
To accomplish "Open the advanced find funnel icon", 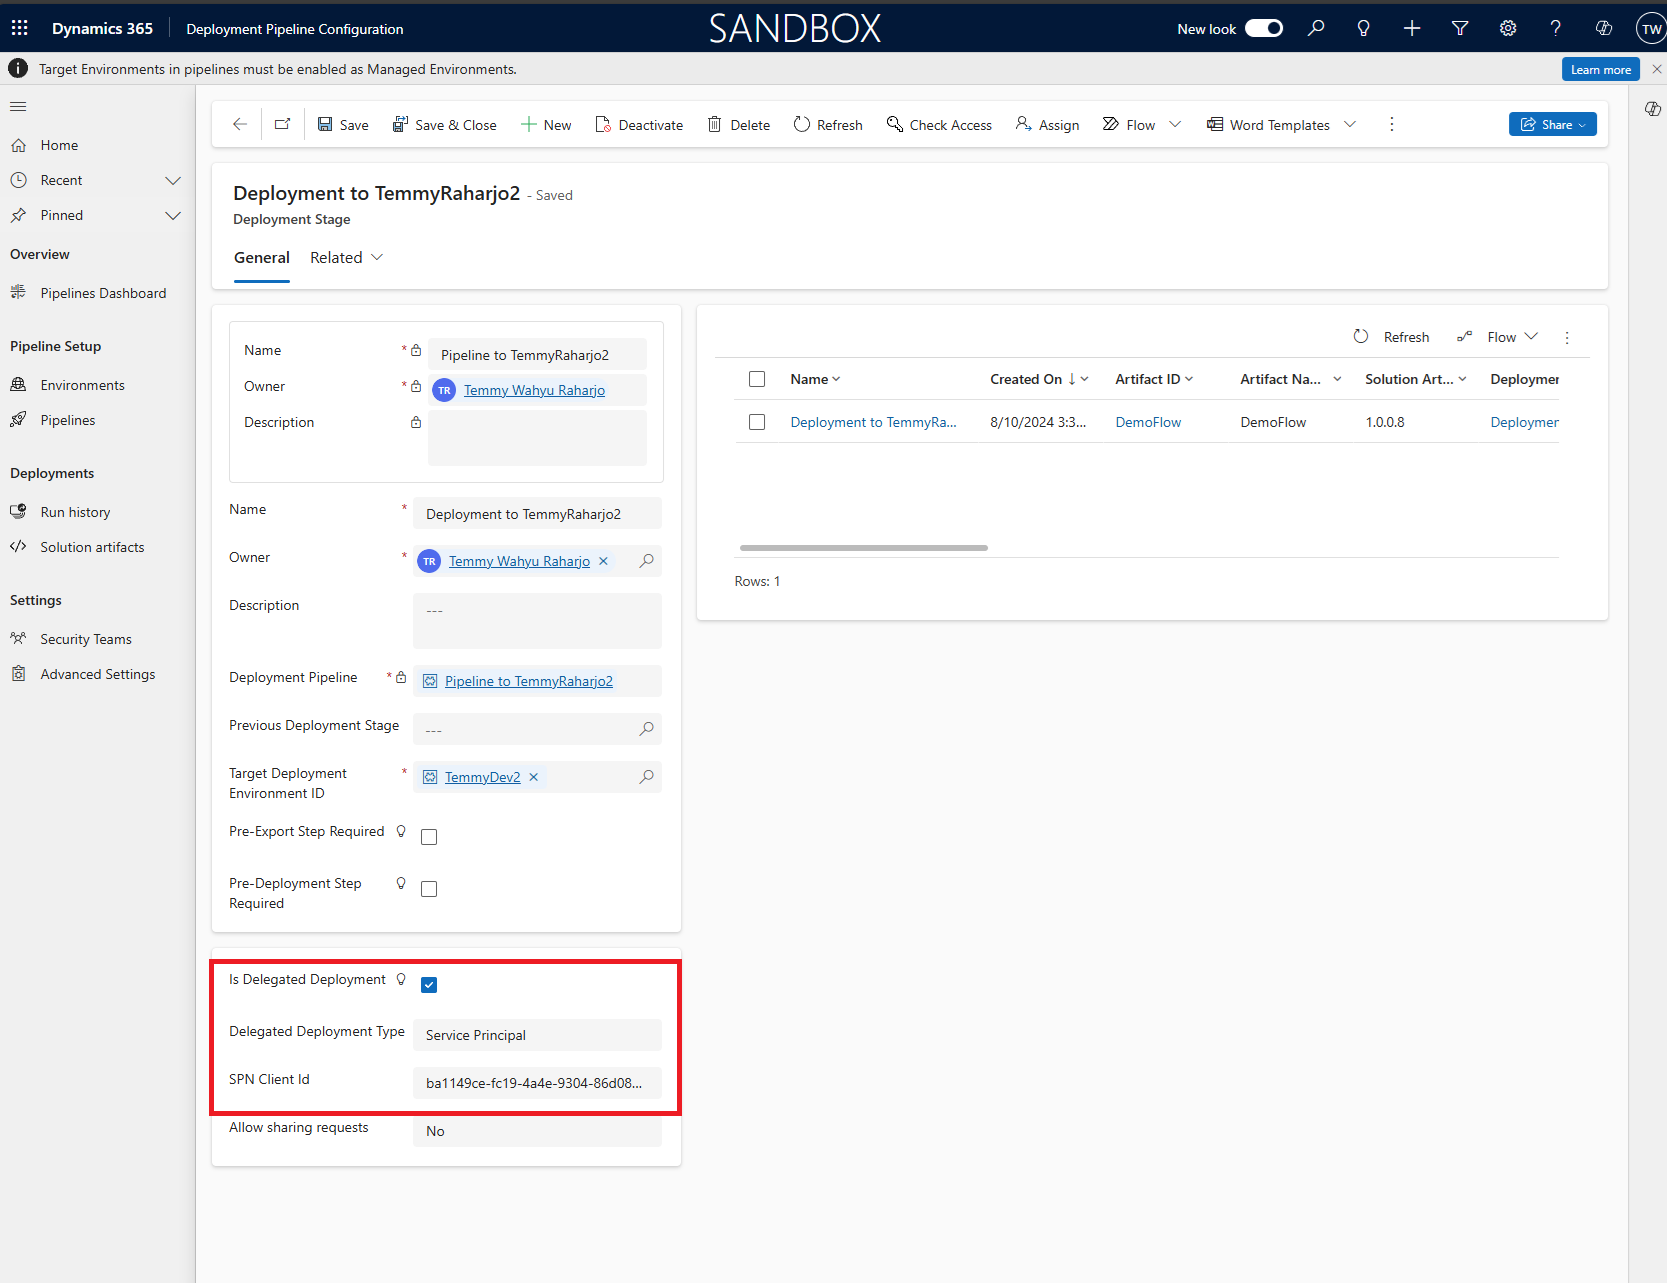I will (1460, 28).
